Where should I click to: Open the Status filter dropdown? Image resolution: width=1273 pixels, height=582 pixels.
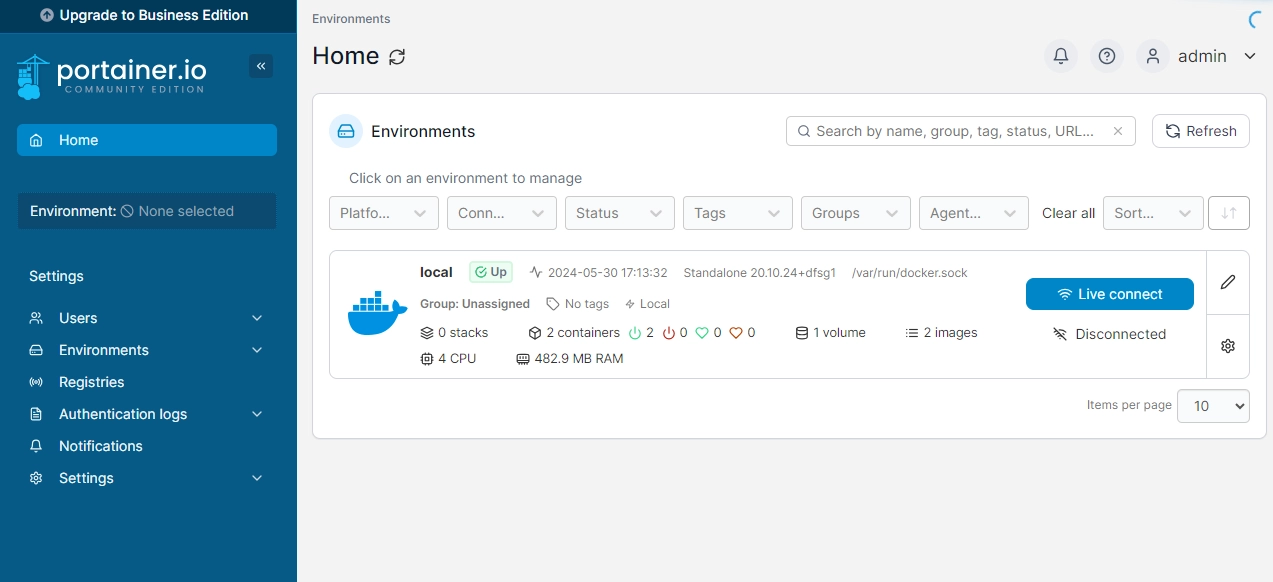click(620, 213)
